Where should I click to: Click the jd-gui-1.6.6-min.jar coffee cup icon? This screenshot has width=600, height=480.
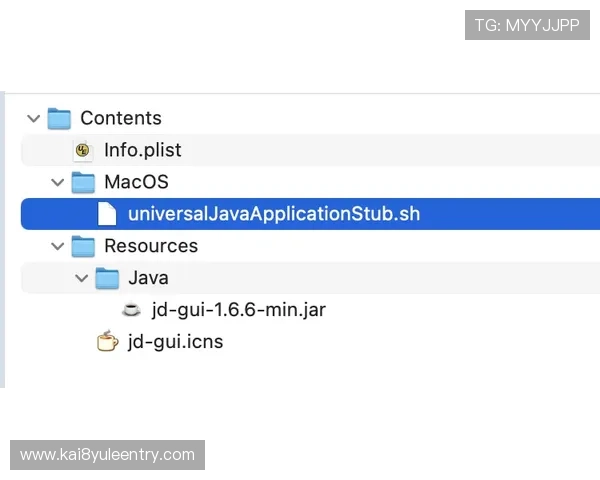(131, 310)
